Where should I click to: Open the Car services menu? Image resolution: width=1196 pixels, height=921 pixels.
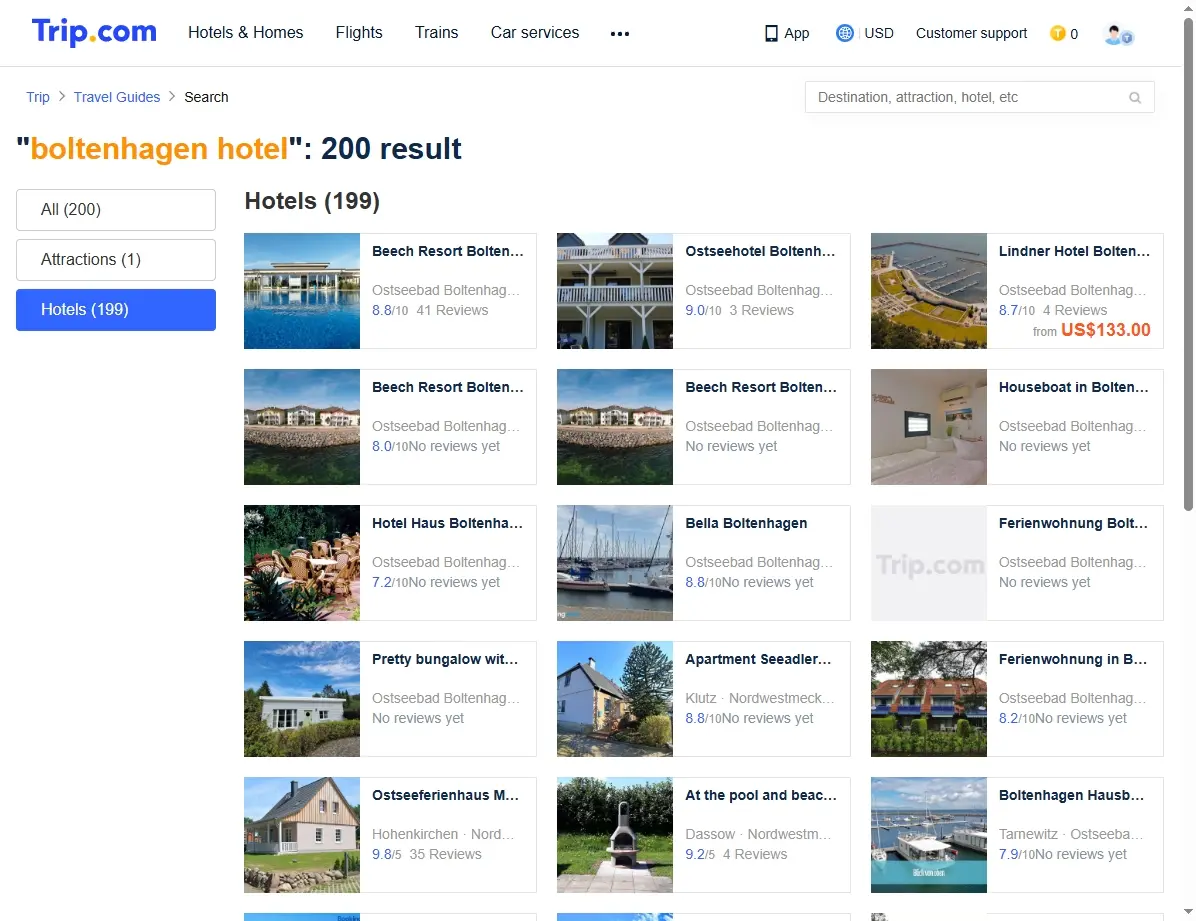(535, 33)
